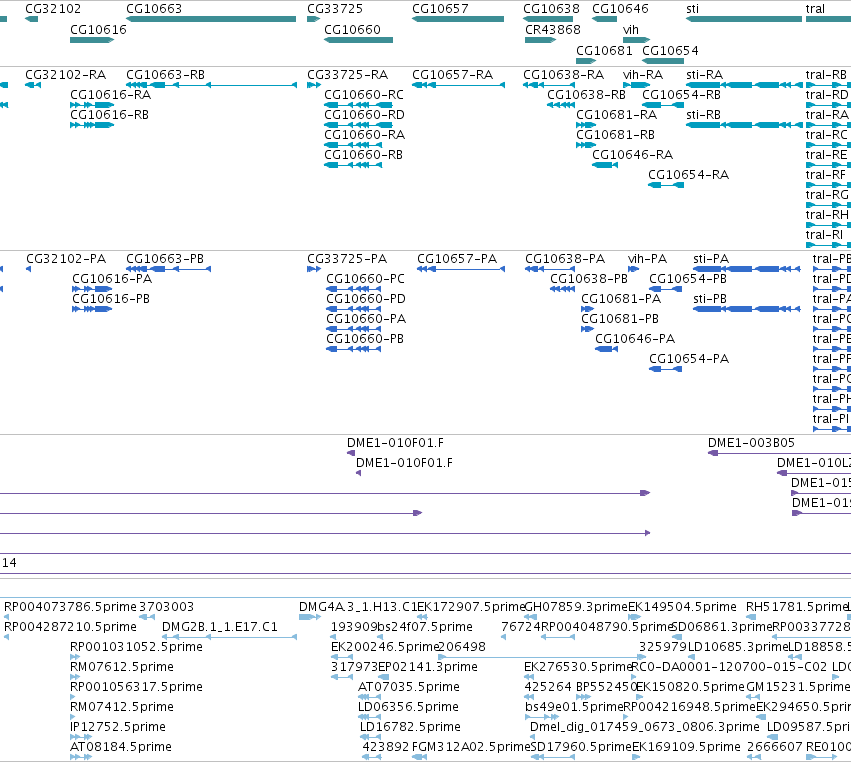Image resolution: width=851 pixels, height=762 pixels.
Task: Click the CG33725 gene label
Action: (335, 9)
